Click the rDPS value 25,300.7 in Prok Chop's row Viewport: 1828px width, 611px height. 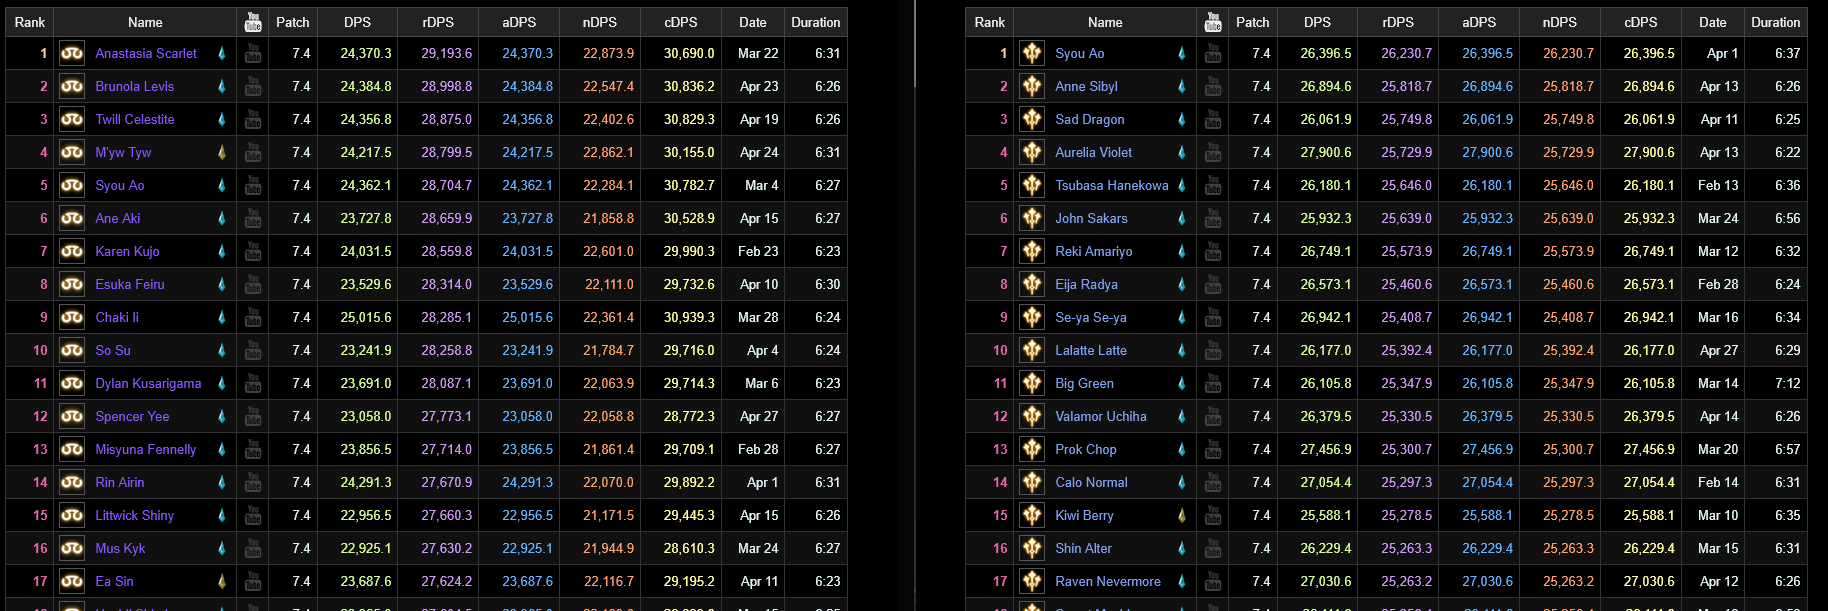click(1407, 449)
